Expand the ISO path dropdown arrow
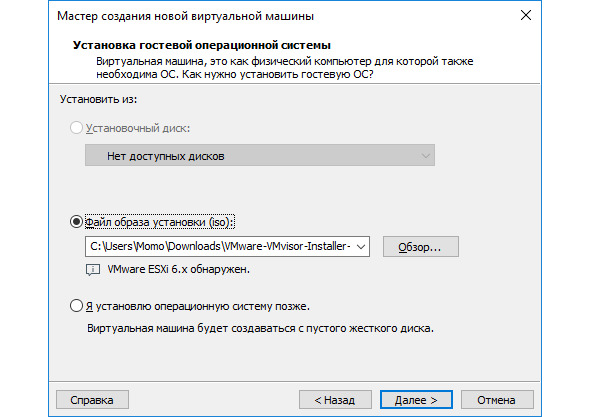This screenshot has height=417, width=591. click(361, 247)
